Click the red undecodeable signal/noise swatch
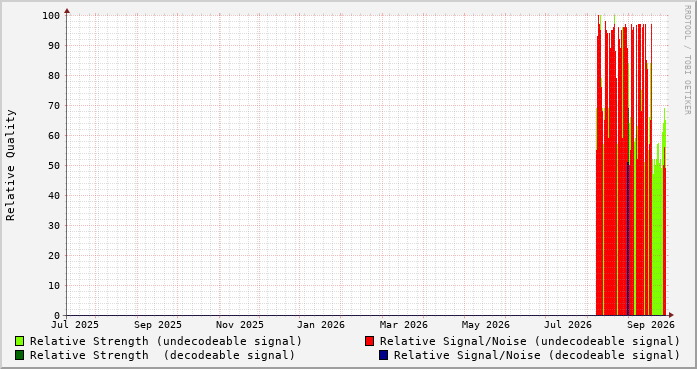The image size is (697, 369). tap(369, 341)
